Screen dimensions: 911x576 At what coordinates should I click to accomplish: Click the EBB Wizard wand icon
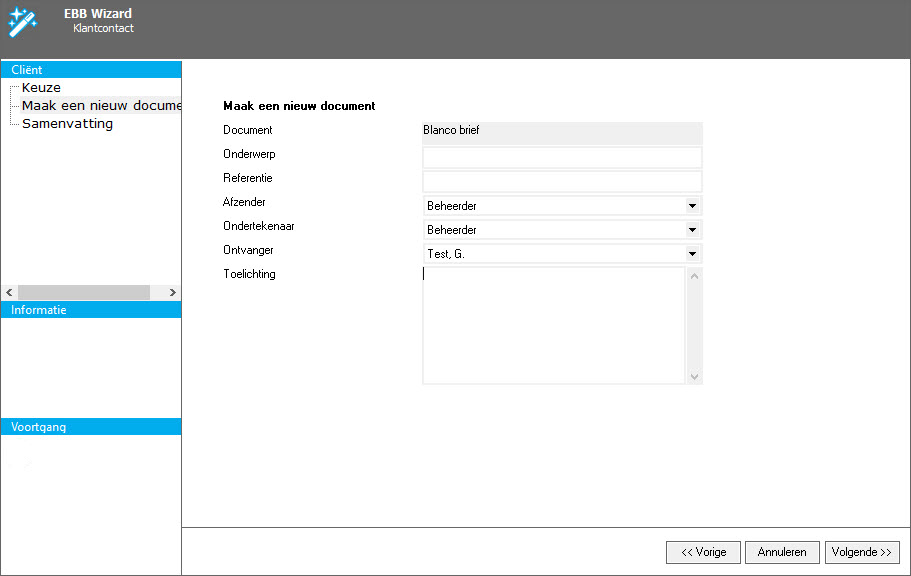point(22,21)
